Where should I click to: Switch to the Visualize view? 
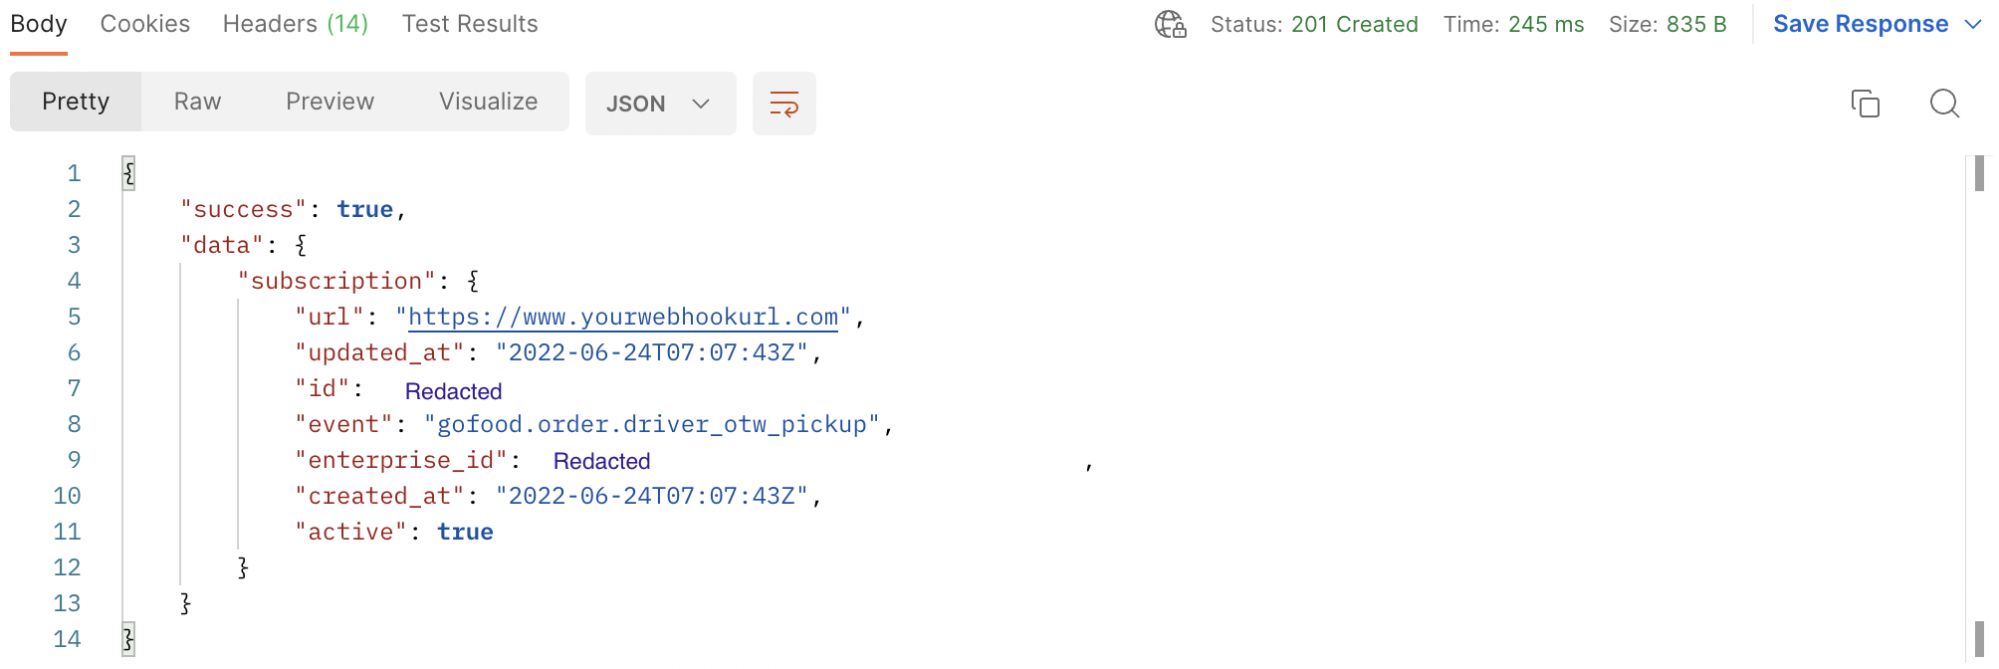coord(488,102)
